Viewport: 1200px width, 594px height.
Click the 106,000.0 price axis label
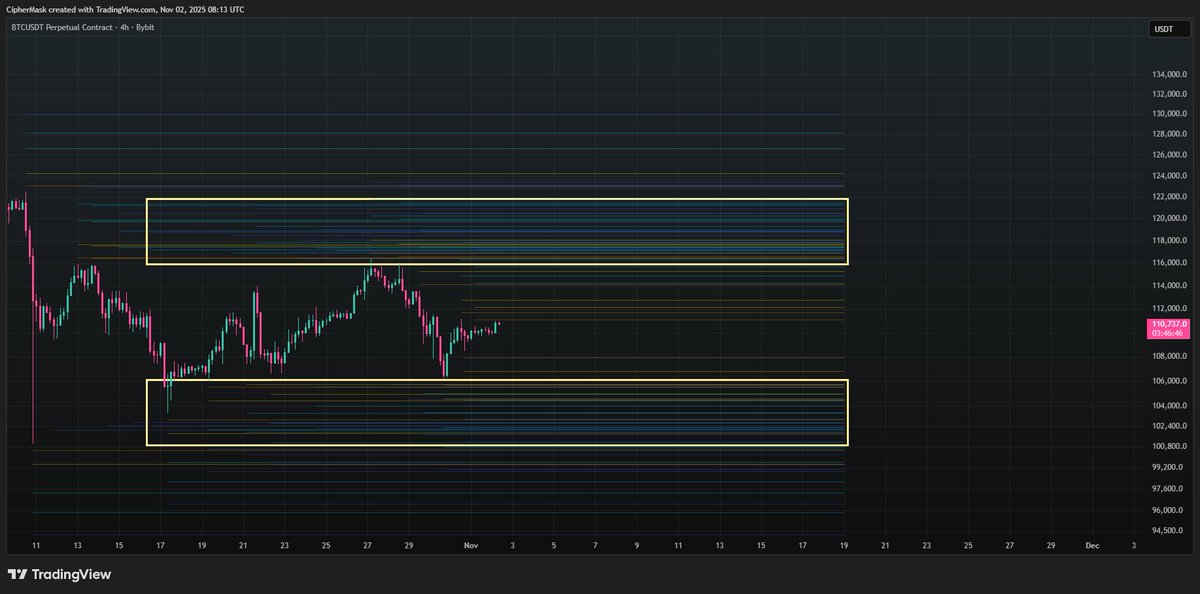pyautogui.click(x=1170, y=381)
